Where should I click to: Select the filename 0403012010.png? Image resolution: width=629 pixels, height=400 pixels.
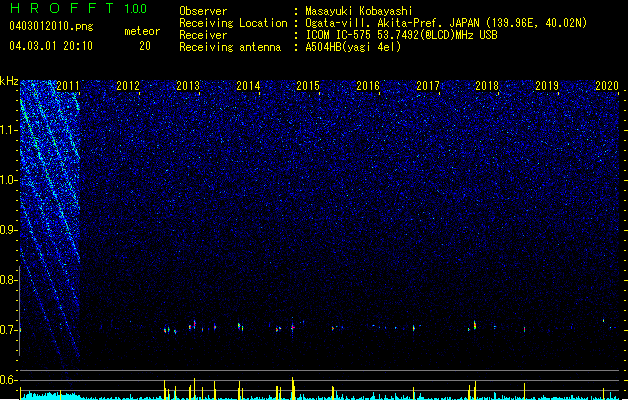(x=51, y=26)
